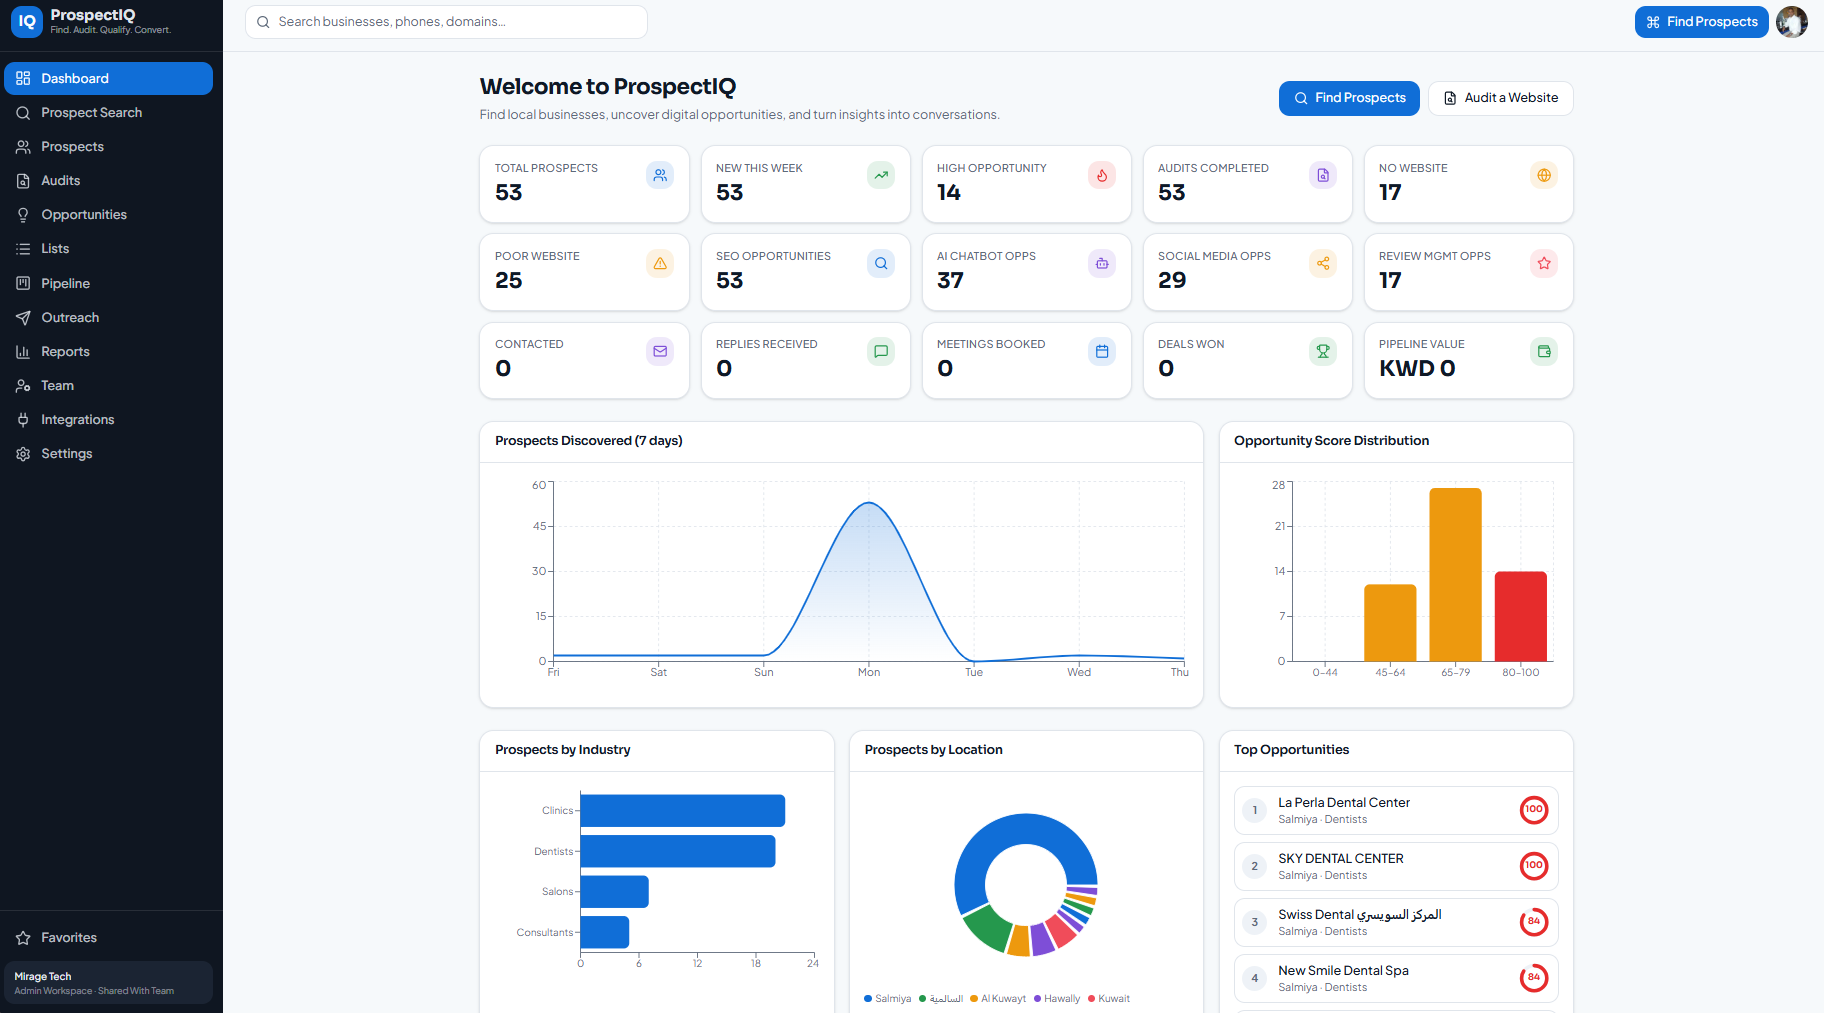Open Favorites in the sidebar
The height and width of the screenshot is (1013, 1824).
[108, 937]
